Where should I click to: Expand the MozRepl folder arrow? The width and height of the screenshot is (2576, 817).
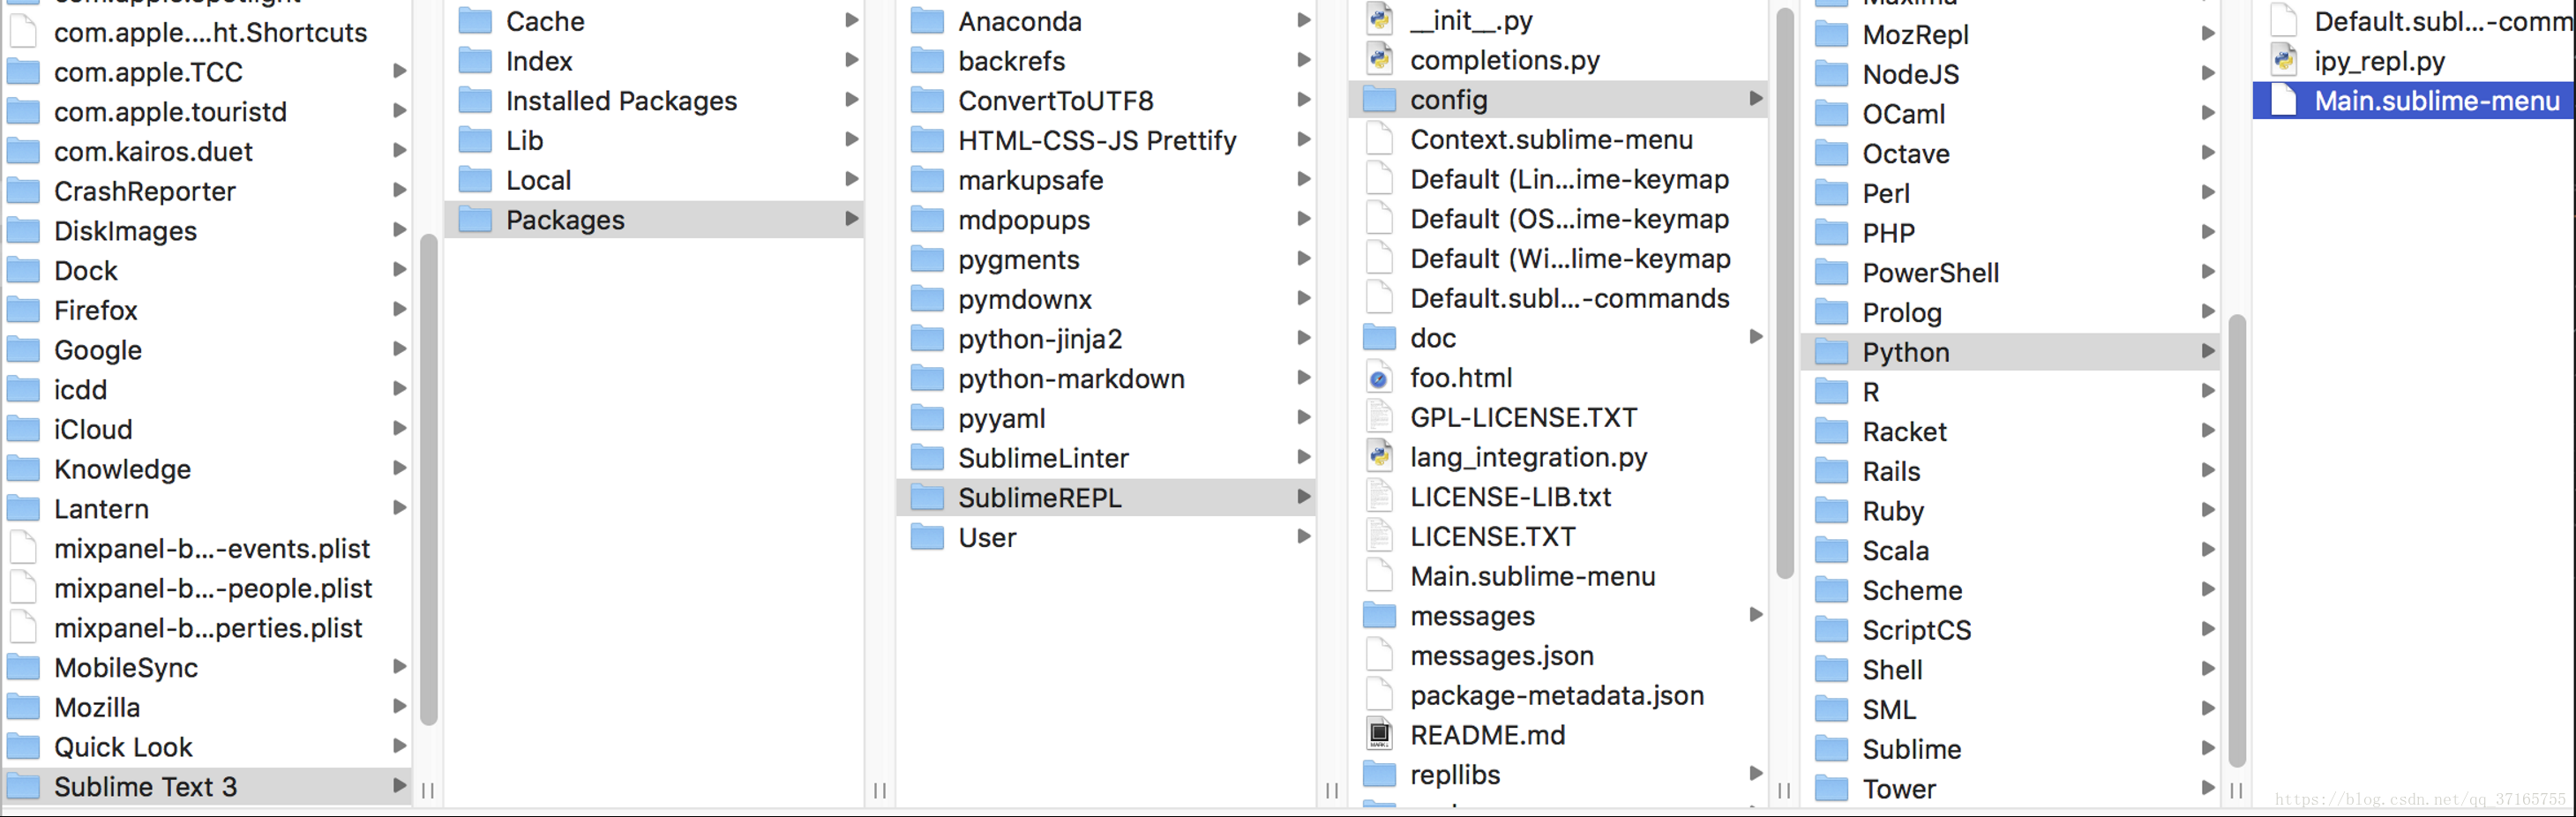click(2208, 34)
